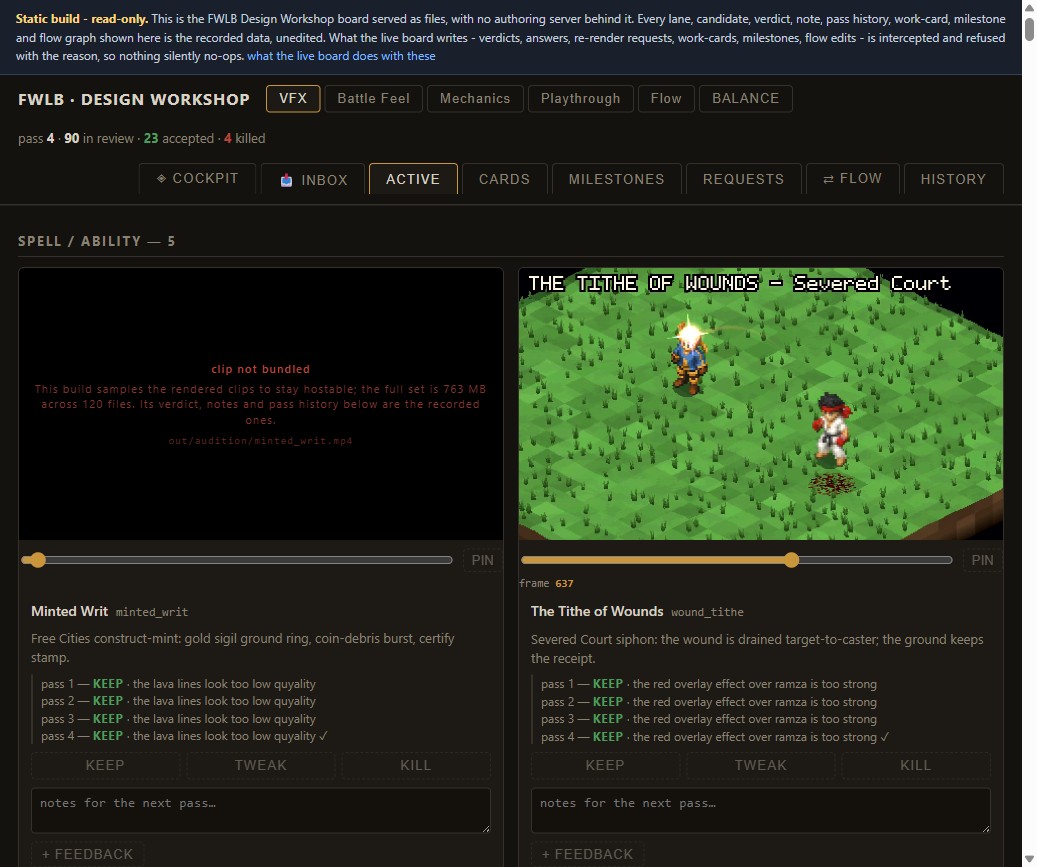Image resolution: width=1037 pixels, height=867 pixels.
Task: Open the COCKPIT view tab
Action: pyautogui.click(x=197, y=179)
